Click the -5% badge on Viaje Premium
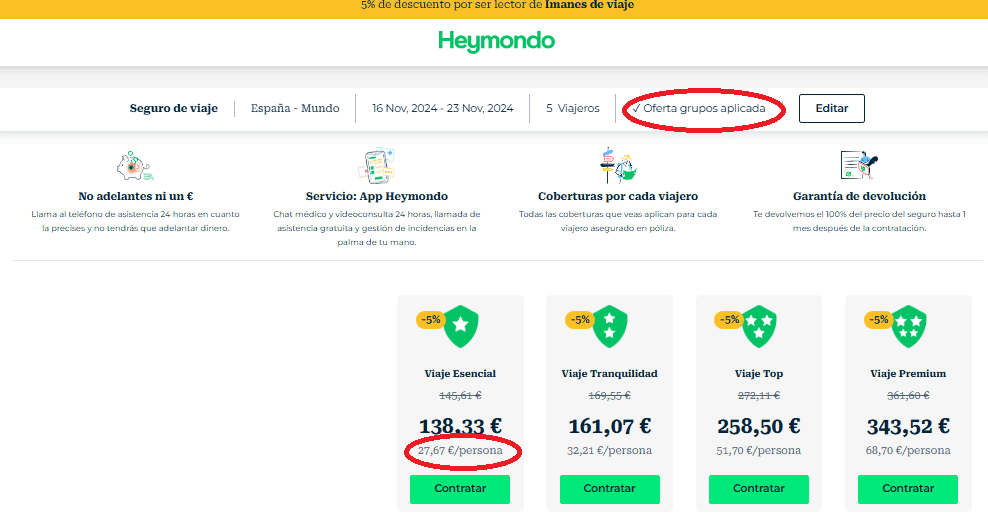 point(879,320)
